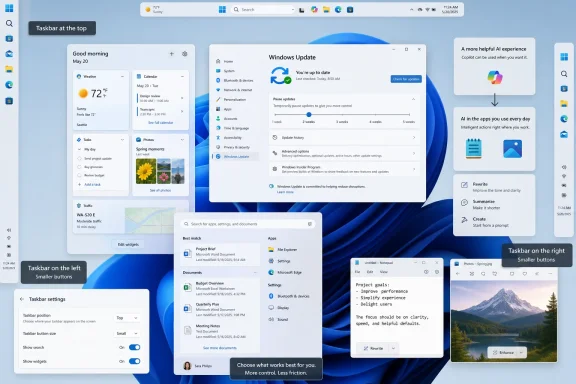
Task: Launch Copilot from the top taskbar
Action: pyautogui.click(x=314, y=10)
